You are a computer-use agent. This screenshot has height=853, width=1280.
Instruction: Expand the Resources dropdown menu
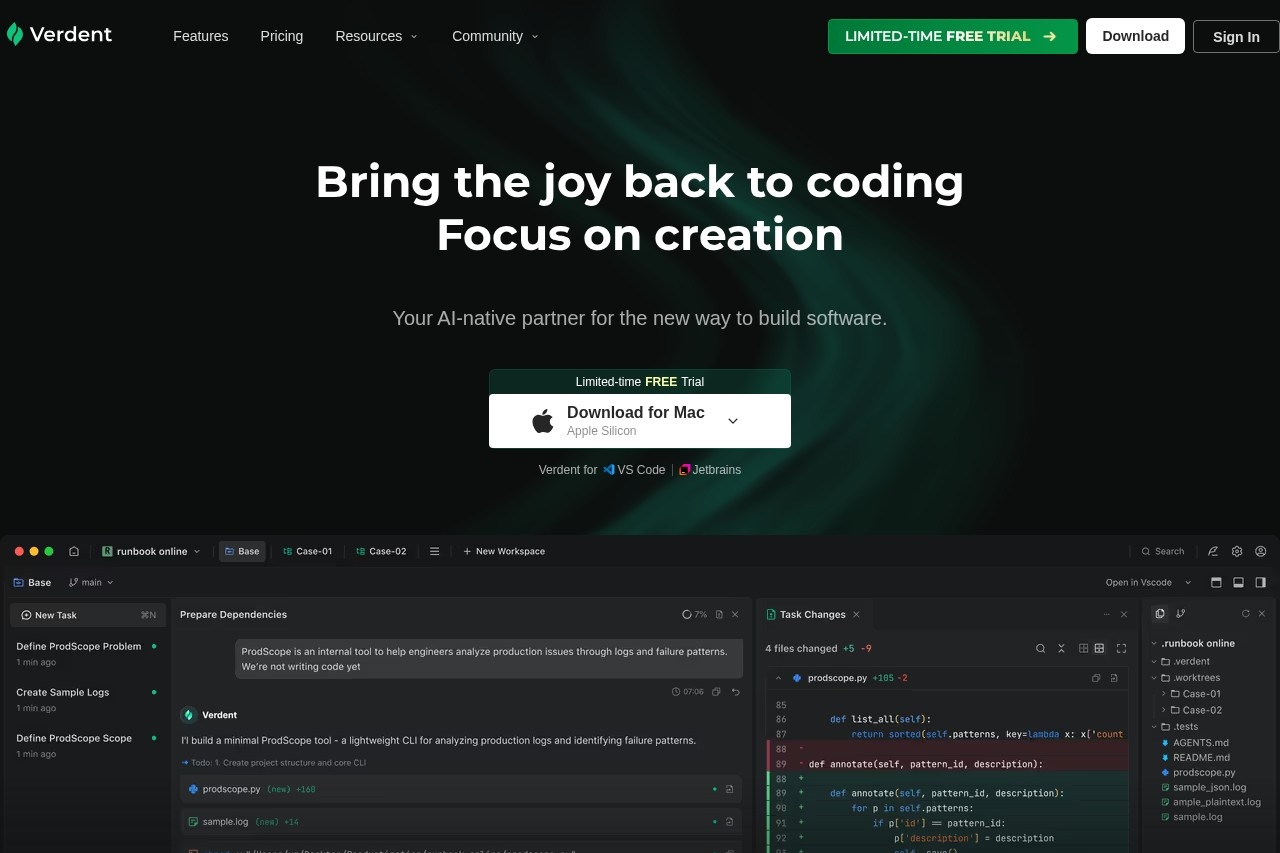click(377, 36)
